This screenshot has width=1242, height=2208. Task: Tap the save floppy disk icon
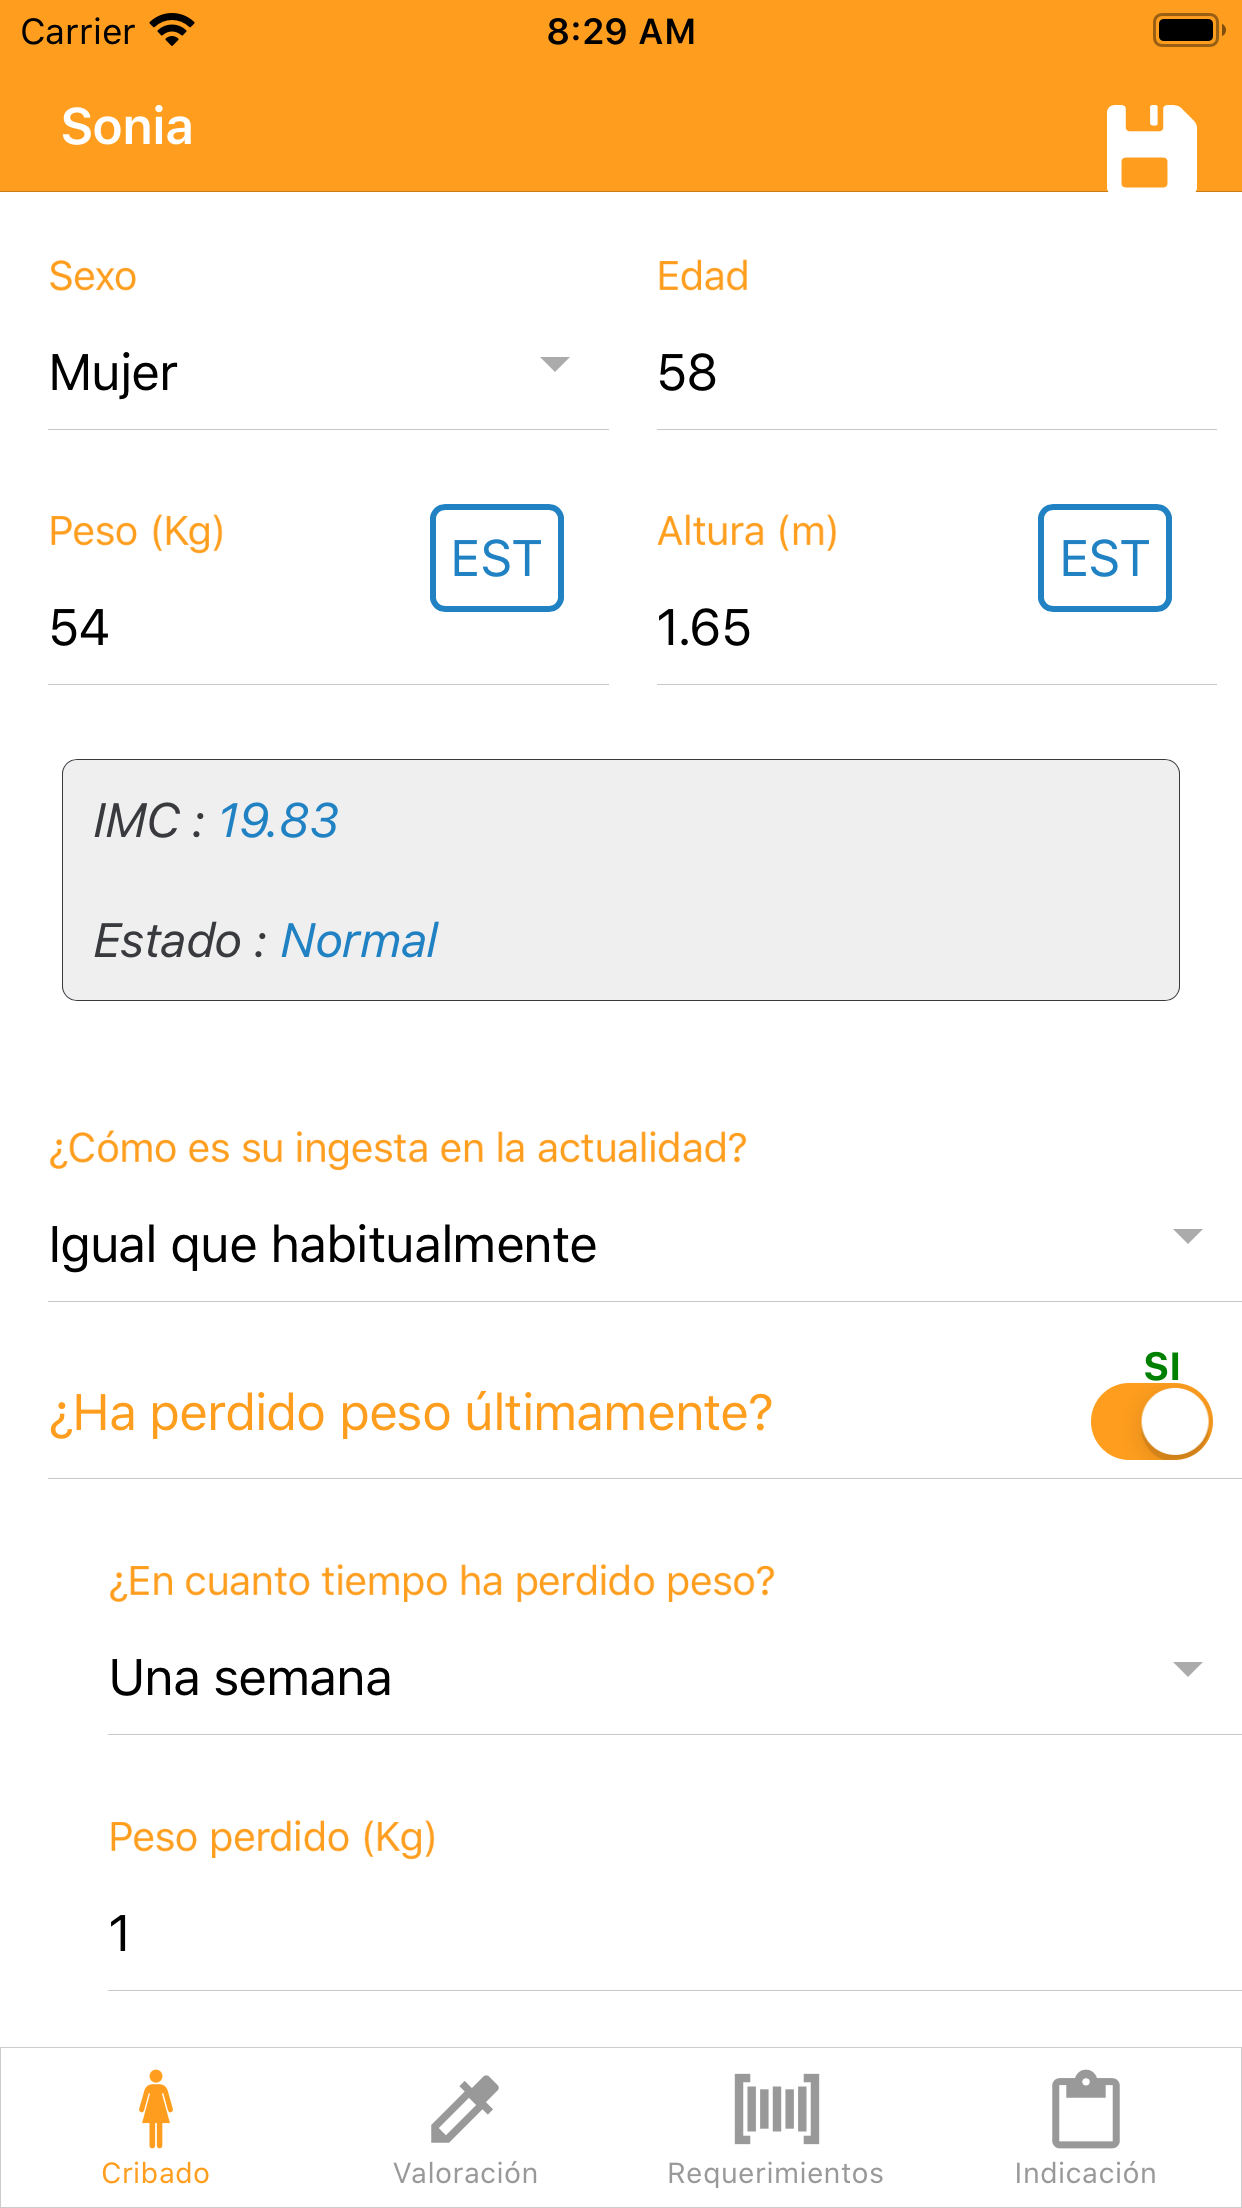tap(1151, 146)
